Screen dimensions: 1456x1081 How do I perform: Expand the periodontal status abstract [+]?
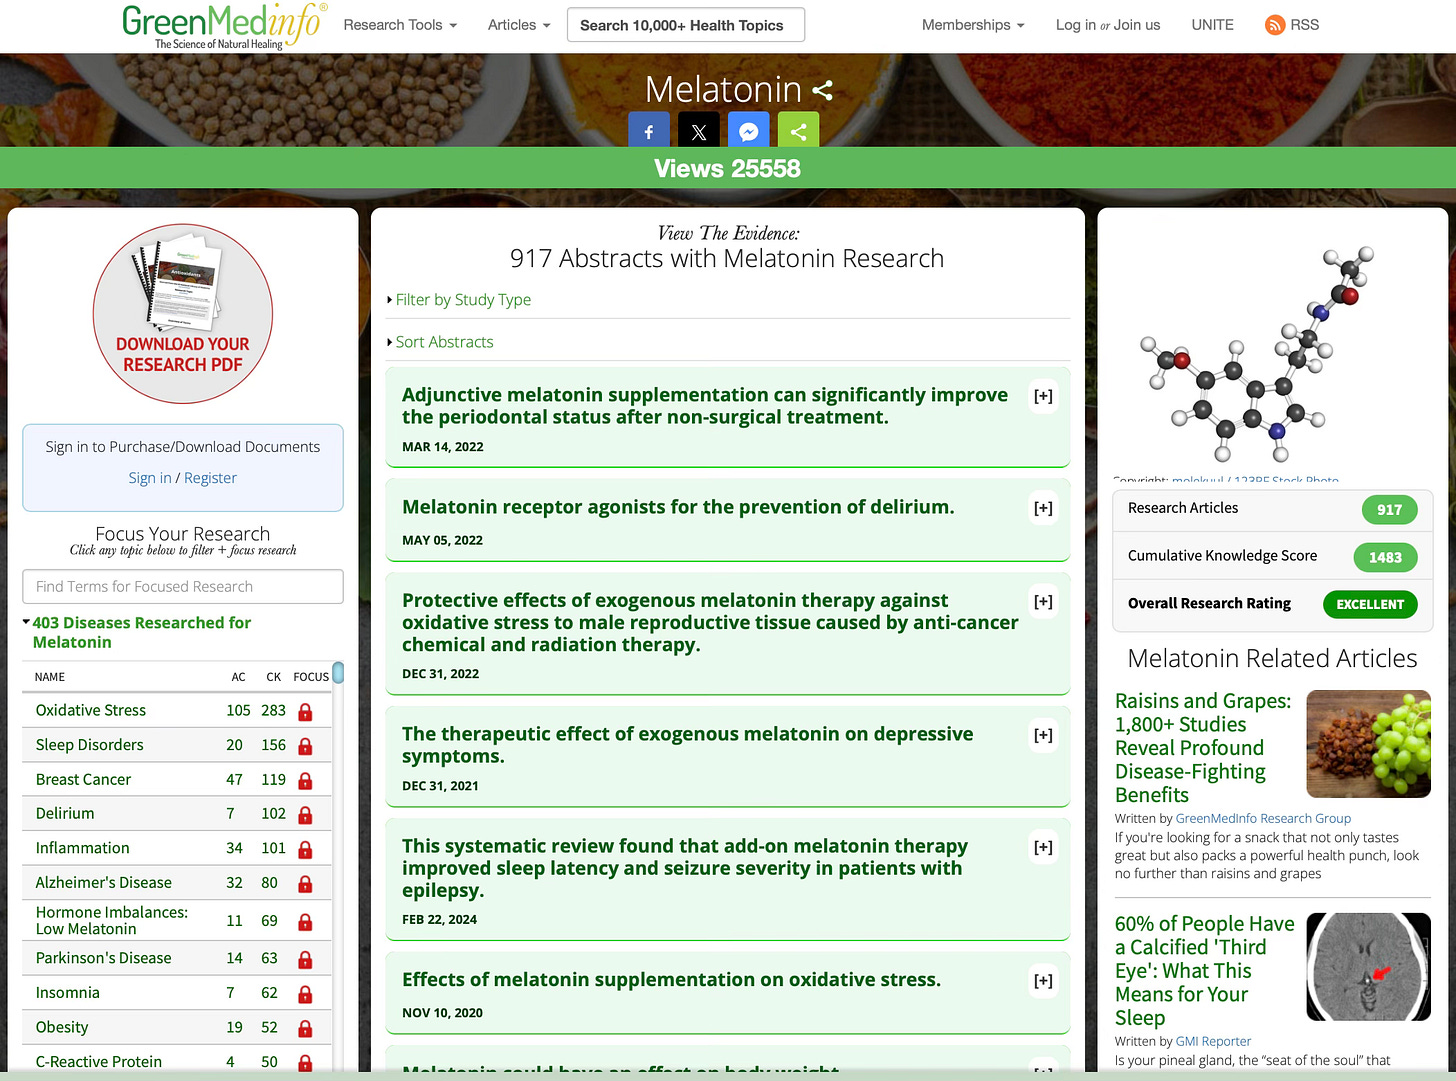(x=1043, y=396)
